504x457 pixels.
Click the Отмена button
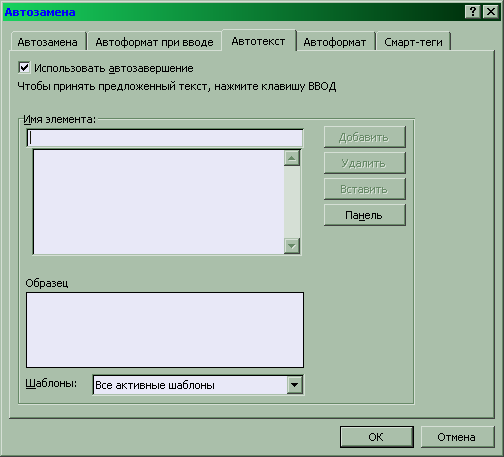457,437
